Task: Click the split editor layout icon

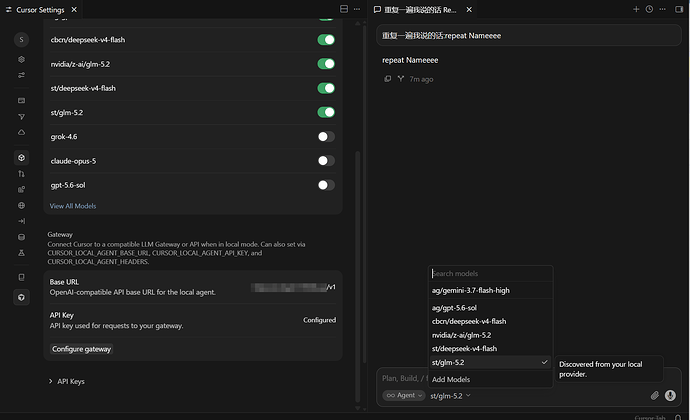Action: pyautogui.click(x=344, y=9)
